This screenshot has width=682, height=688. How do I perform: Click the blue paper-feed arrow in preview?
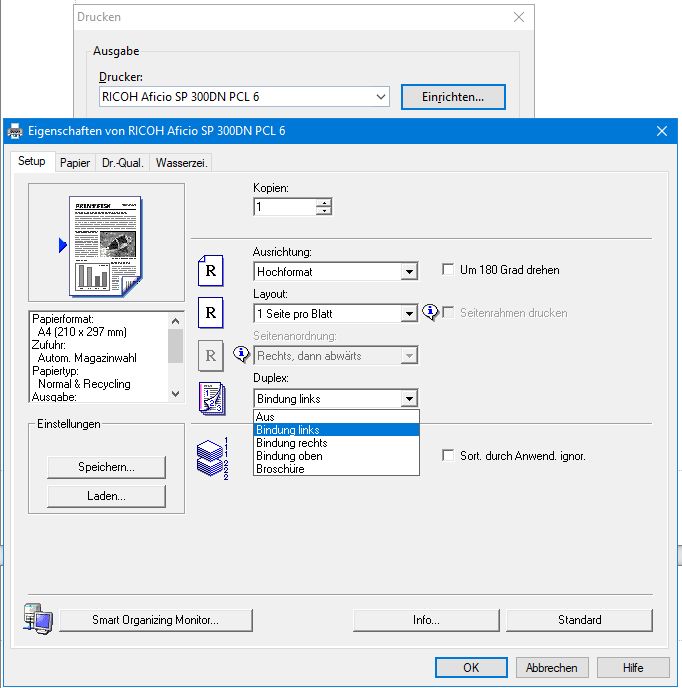(x=63, y=245)
